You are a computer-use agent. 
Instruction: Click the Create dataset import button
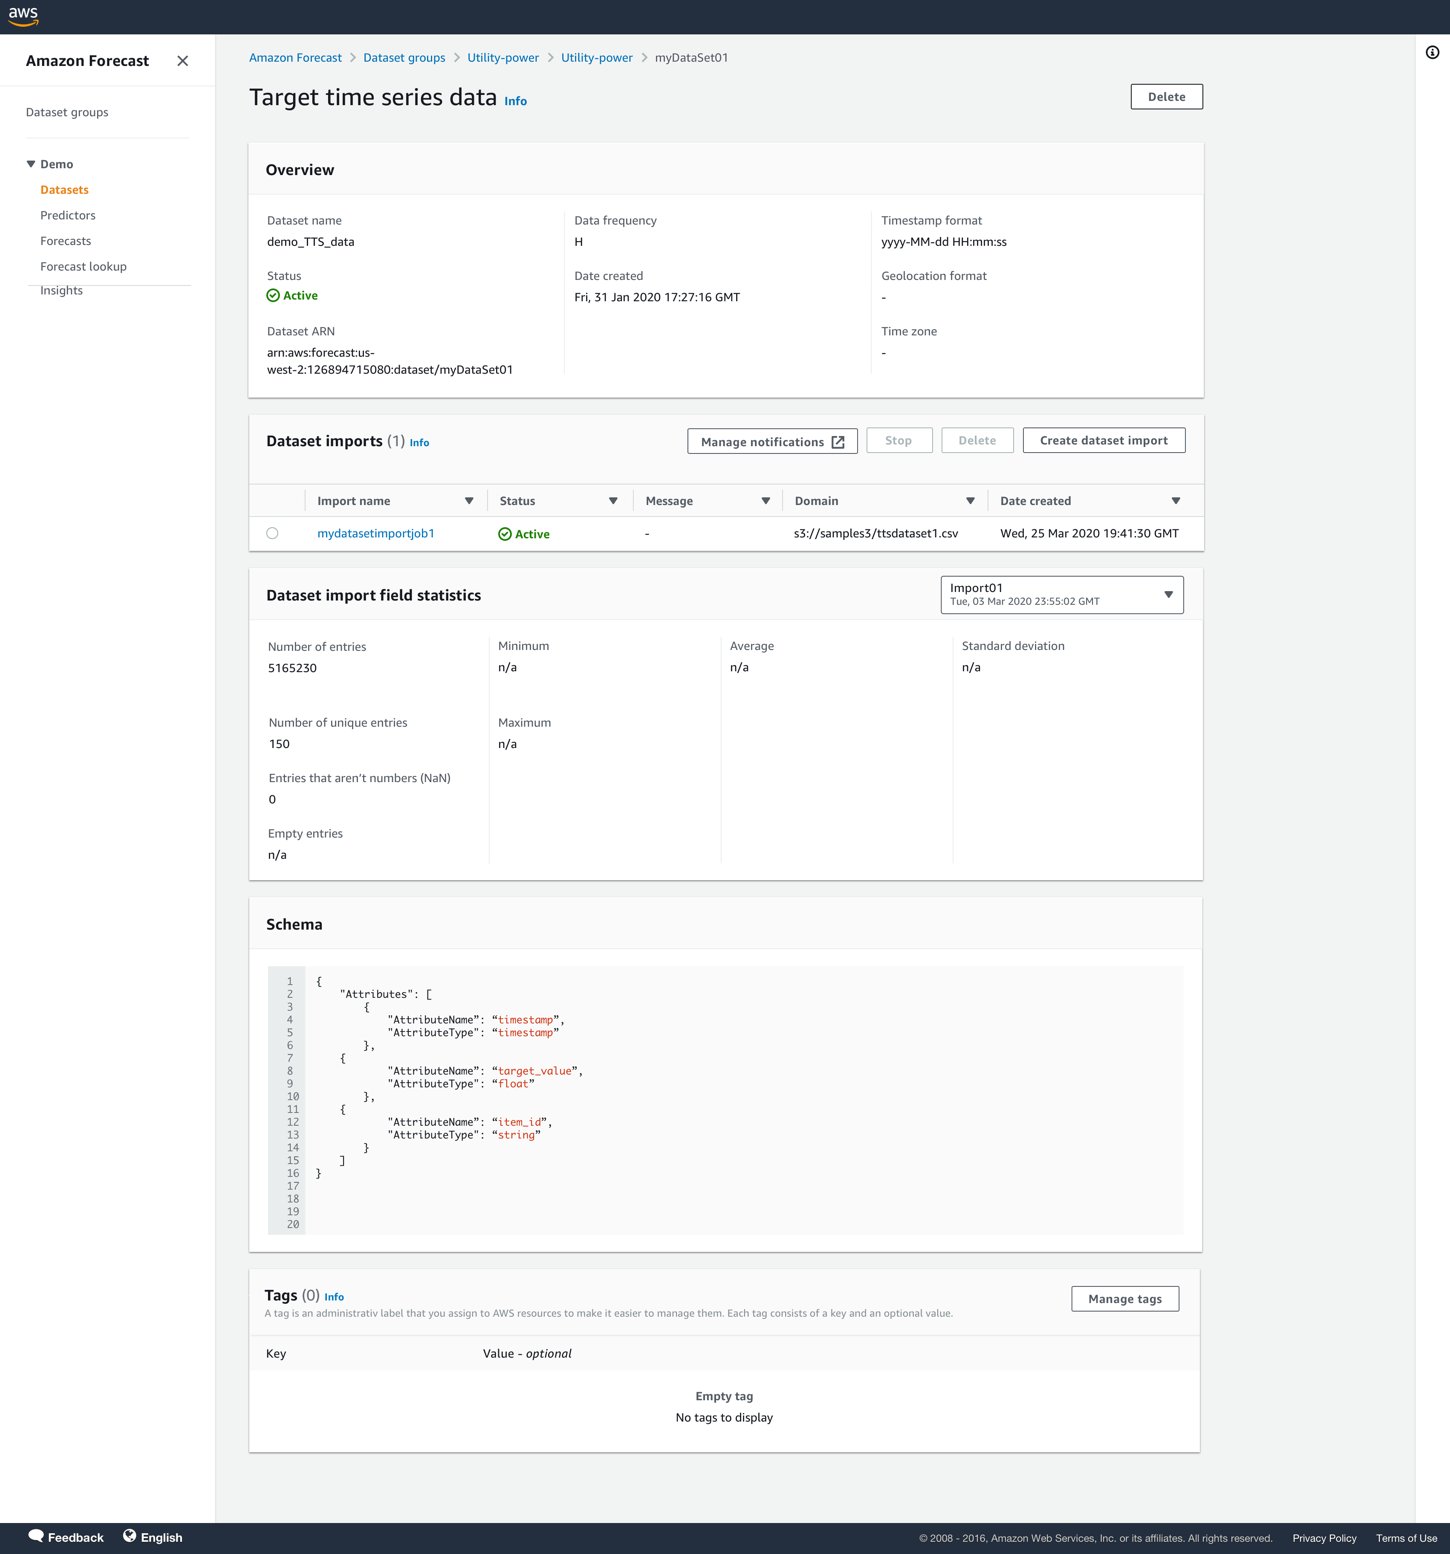tap(1103, 441)
